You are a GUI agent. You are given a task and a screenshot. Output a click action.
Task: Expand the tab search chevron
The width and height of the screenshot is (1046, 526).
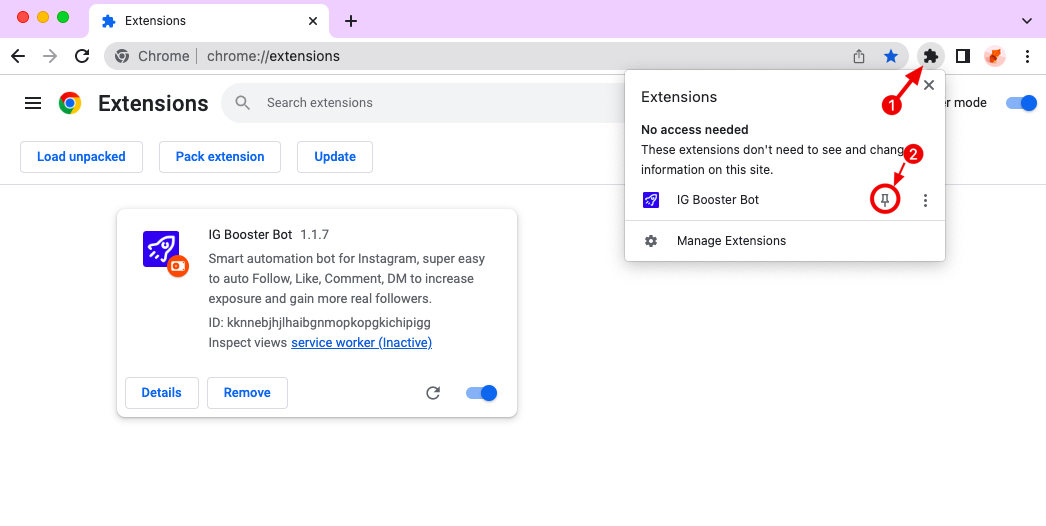[1027, 21]
